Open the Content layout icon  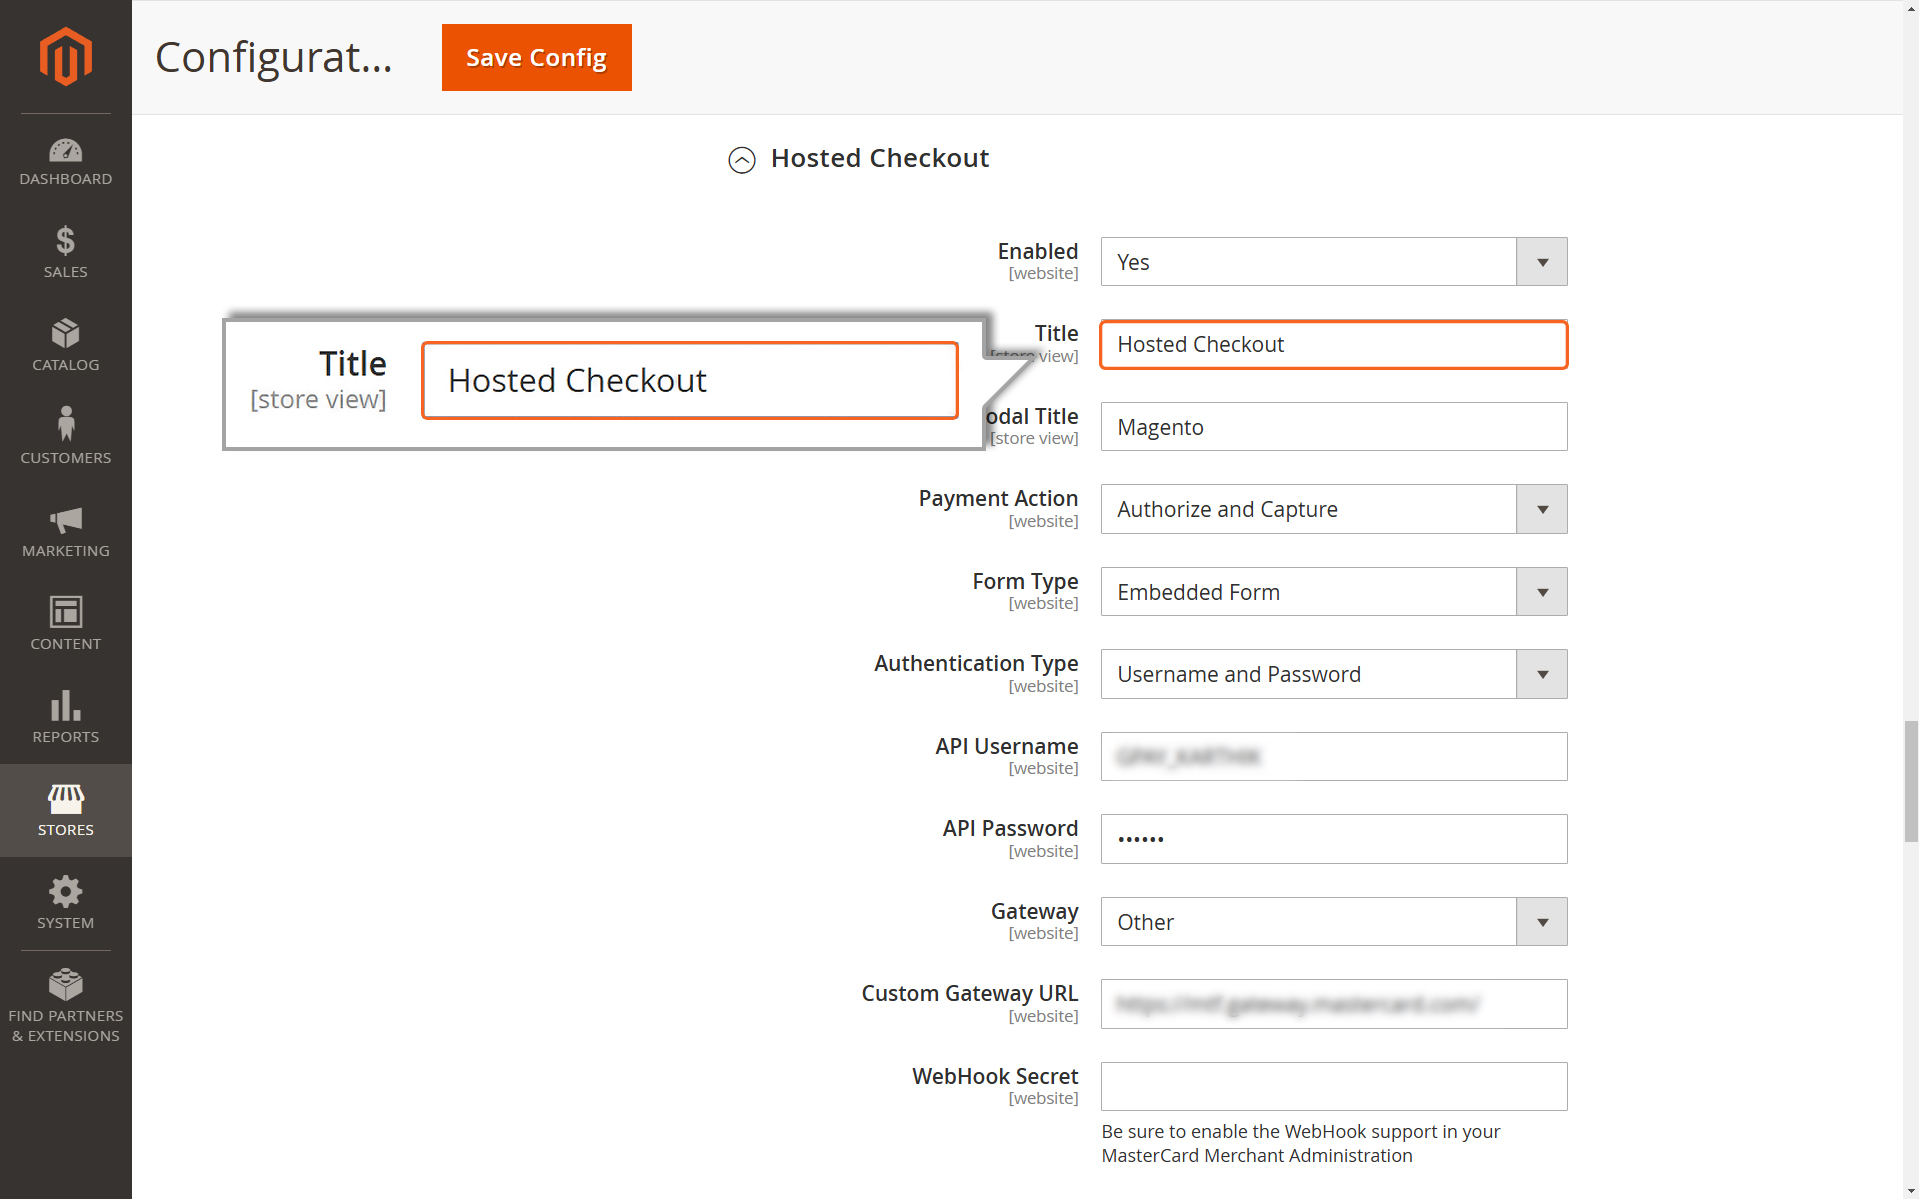point(66,611)
